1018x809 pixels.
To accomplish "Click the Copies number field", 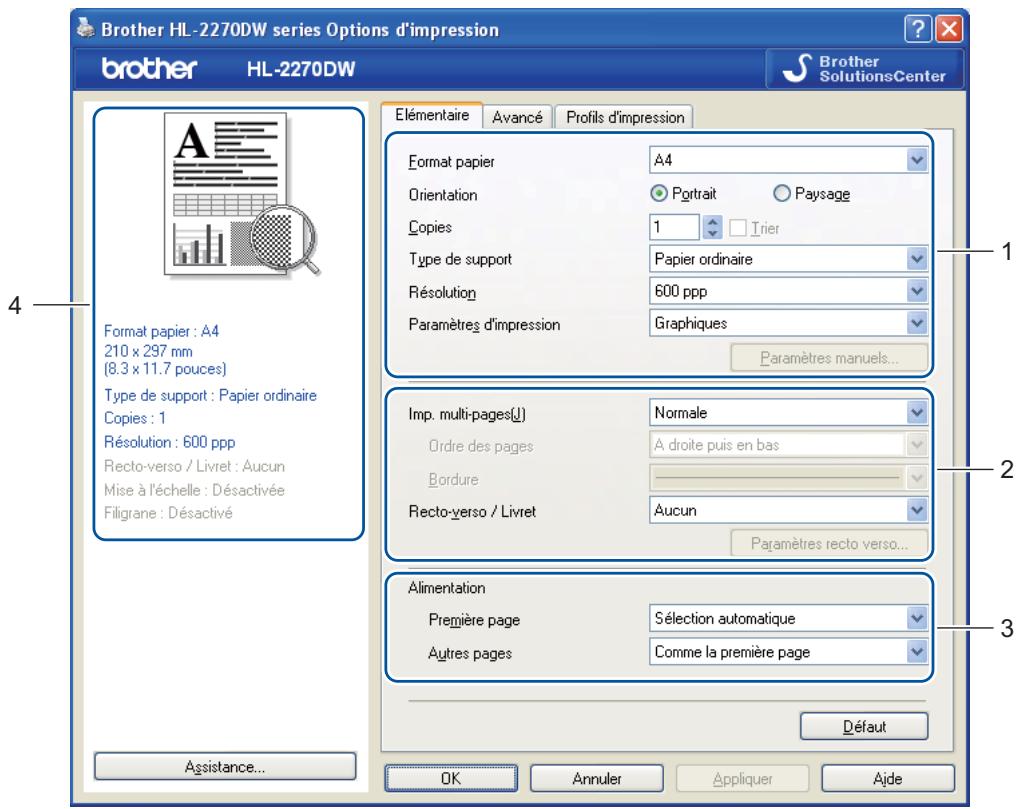I will pos(674,227).
